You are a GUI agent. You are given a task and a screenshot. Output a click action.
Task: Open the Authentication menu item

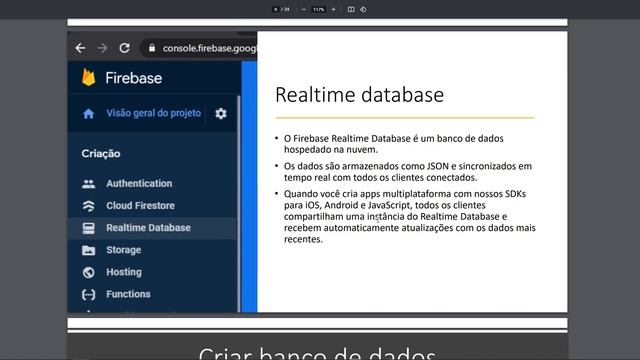pyautogui.click(x=139, y=184)
